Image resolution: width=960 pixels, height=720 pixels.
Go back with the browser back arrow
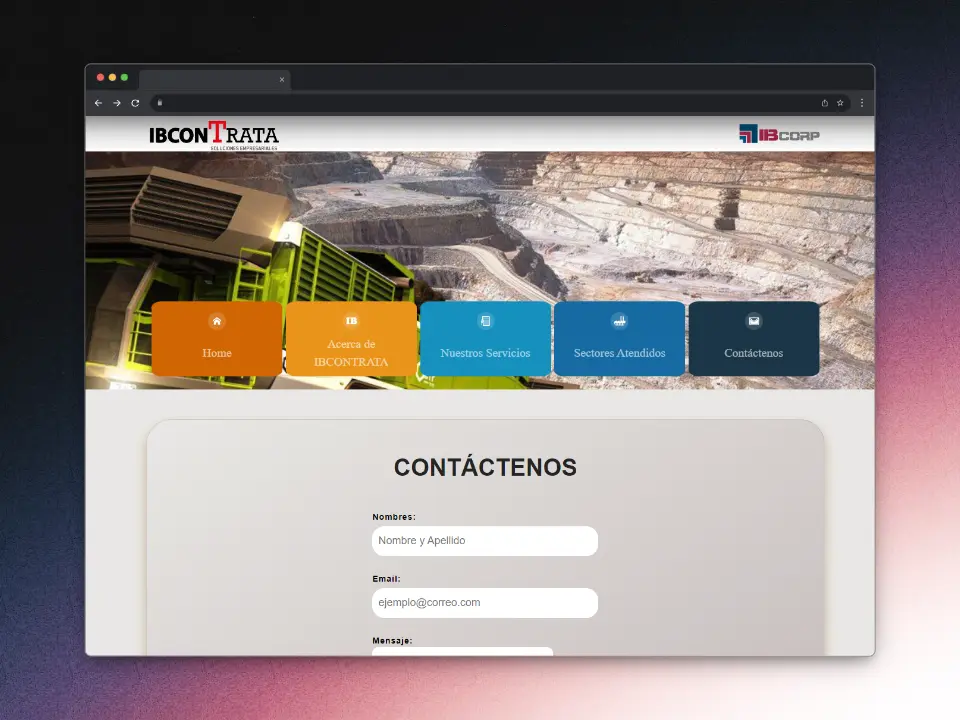coord(99,103)
